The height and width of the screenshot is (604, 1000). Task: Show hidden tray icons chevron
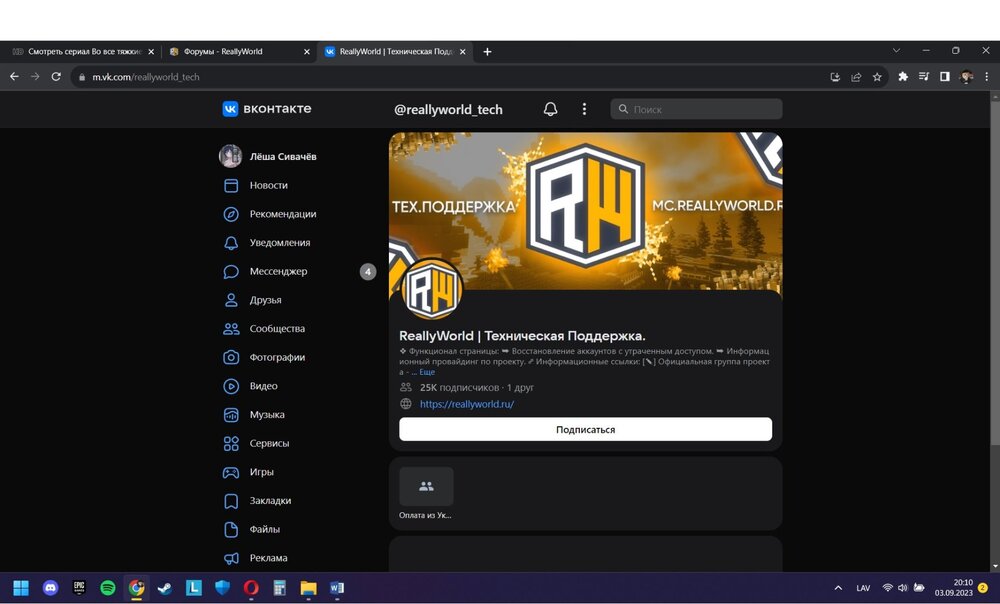pyautogui.click(x=839, y=587)
